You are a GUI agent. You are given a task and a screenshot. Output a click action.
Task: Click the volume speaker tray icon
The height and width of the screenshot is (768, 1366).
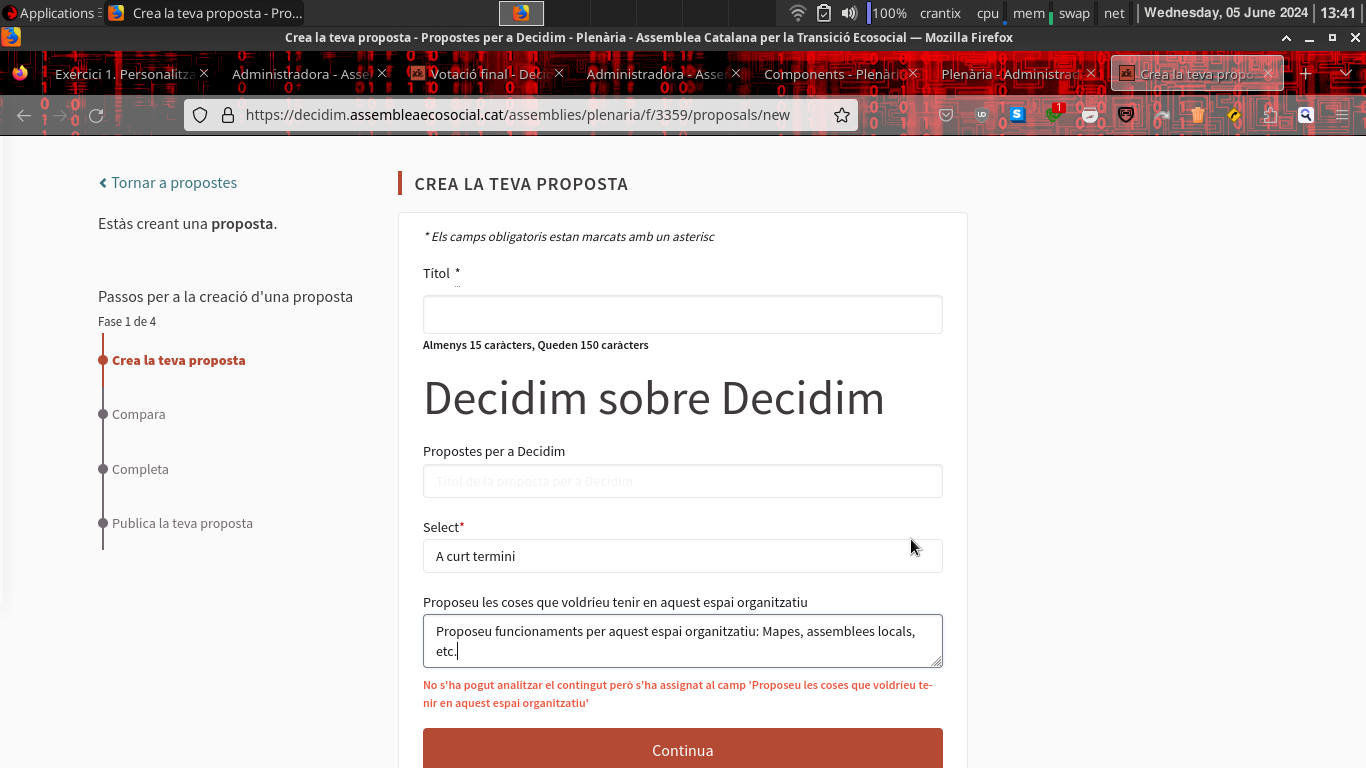pos(849,13)
